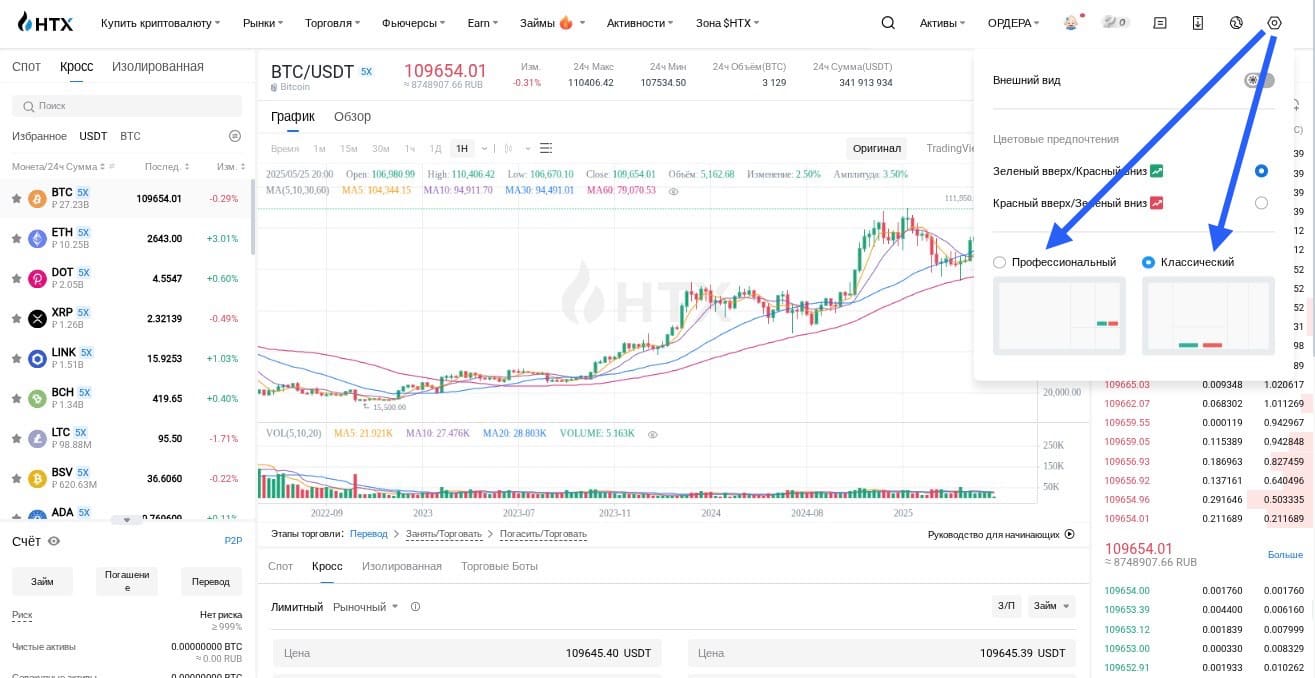Click Больше link in order book
Image resolution: width=1315 pixels, height=678 pixels.
[x=1285, y=554]
